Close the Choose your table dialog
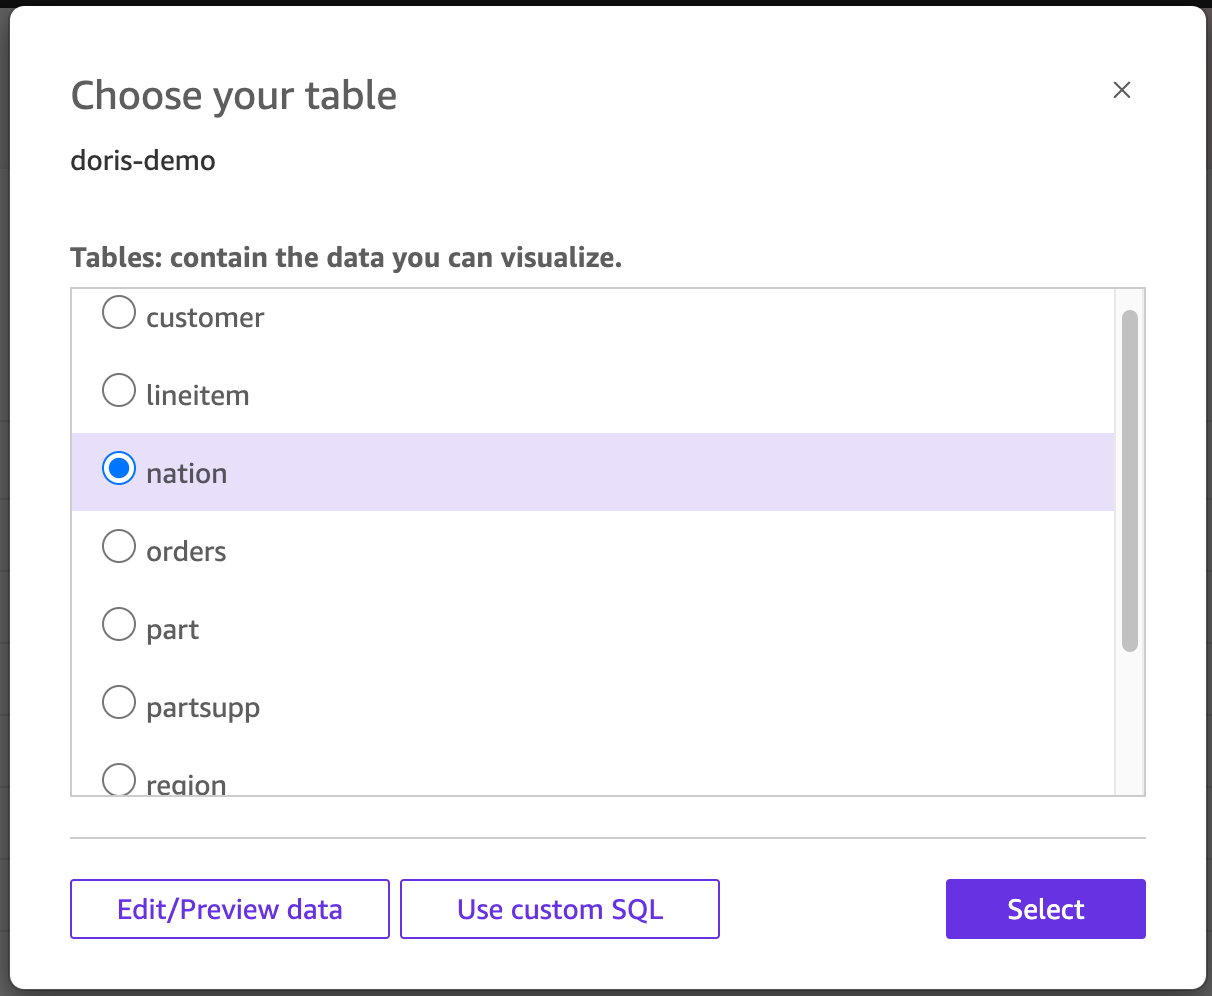Screen dimensions: 1212x996 pyautogui.click(x=1121, y=90)
